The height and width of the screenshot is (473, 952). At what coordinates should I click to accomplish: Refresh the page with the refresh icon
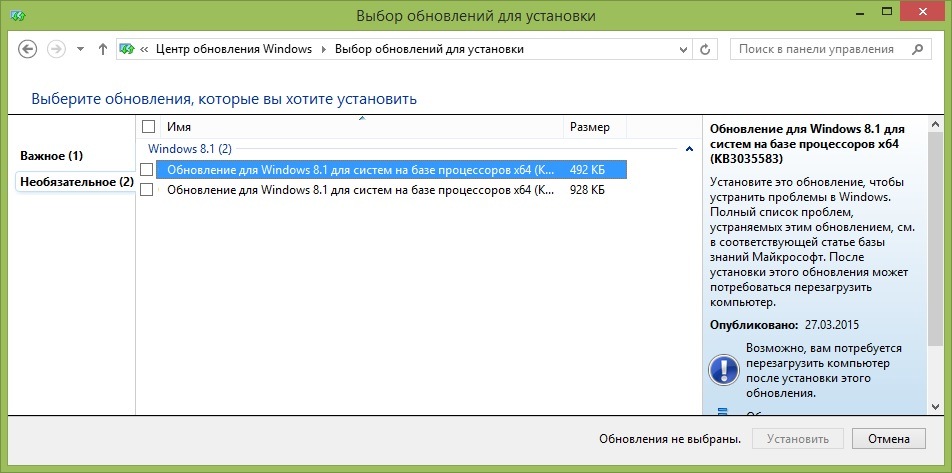coord(705,50)
